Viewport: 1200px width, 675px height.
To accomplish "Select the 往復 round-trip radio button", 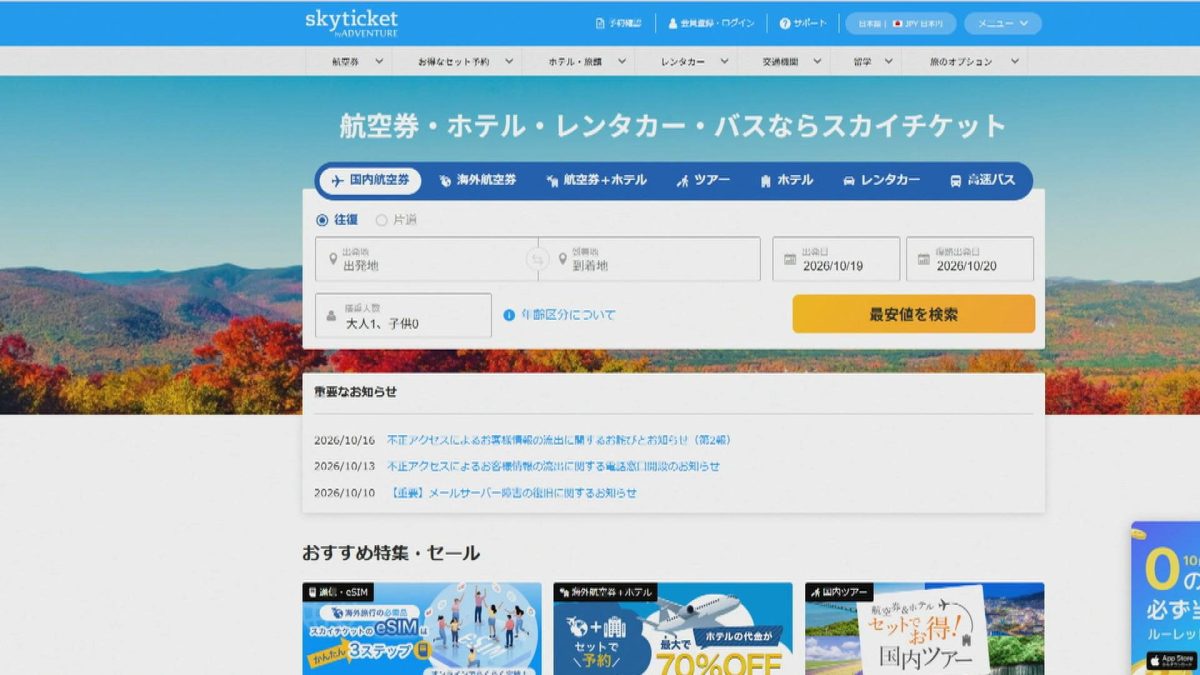I will [322, 220].
